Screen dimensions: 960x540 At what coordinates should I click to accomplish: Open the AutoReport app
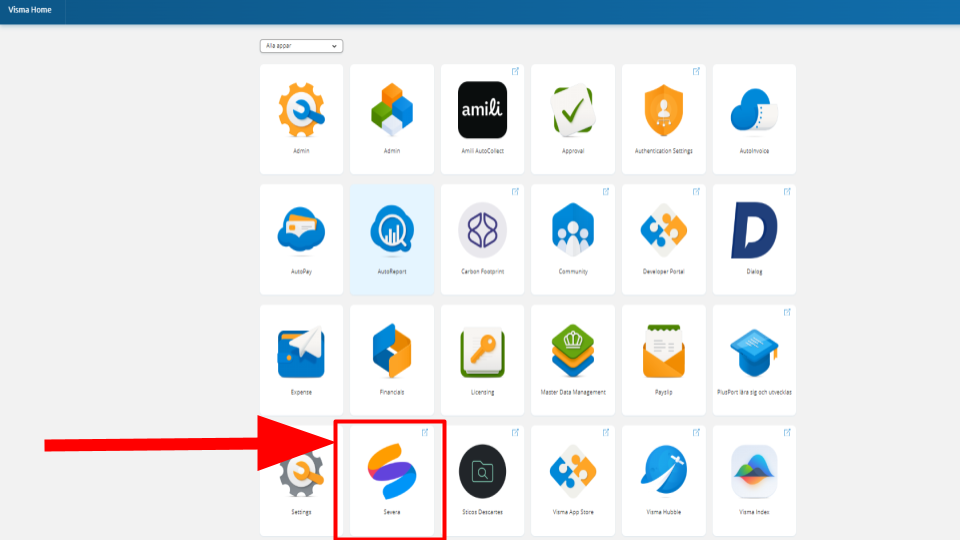392,239
